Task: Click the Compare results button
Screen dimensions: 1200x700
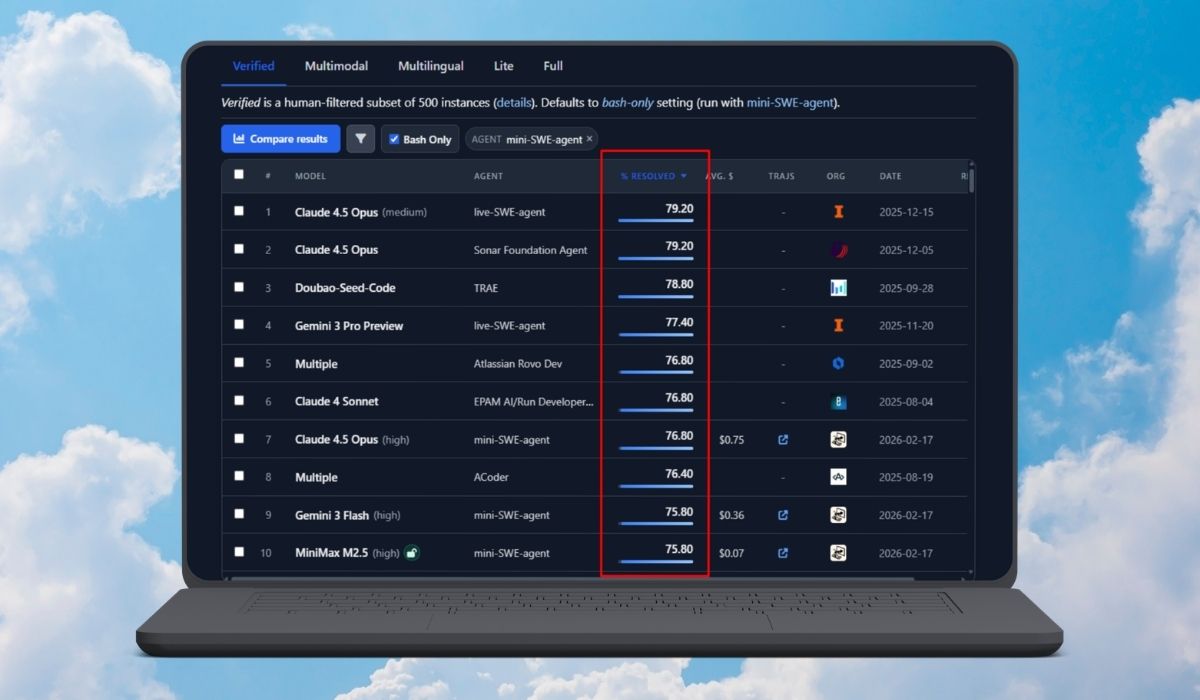Action: [281, 139]
